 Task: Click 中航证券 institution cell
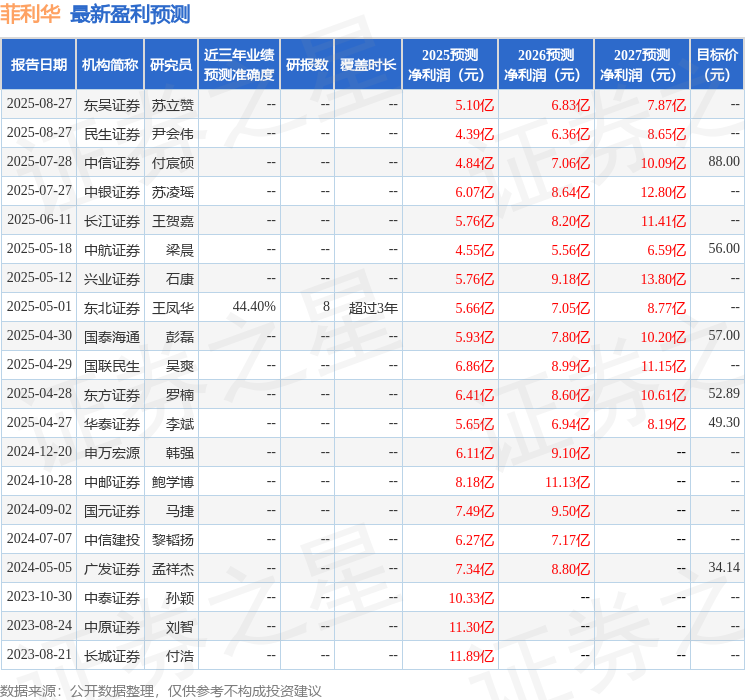click(112, 250)
